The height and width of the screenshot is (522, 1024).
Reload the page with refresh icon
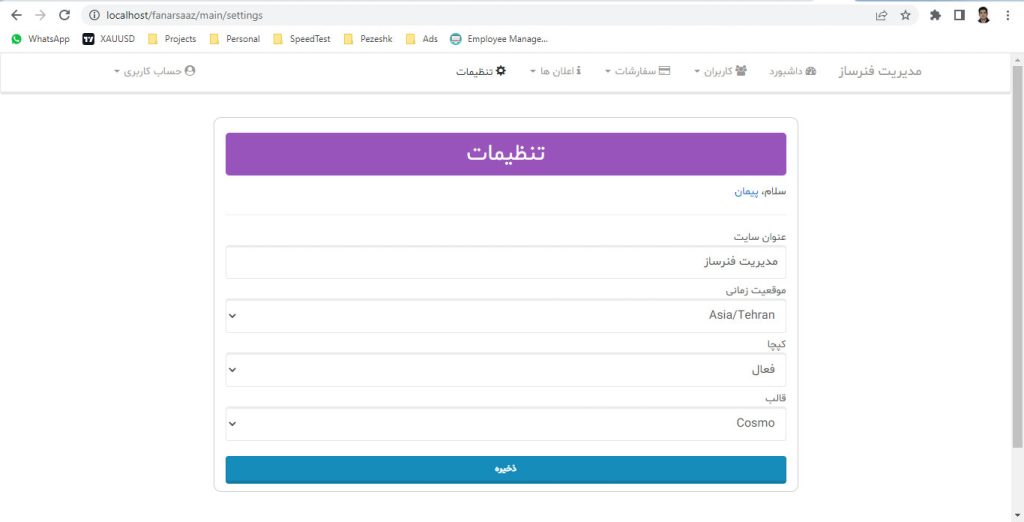pos(64,15)
